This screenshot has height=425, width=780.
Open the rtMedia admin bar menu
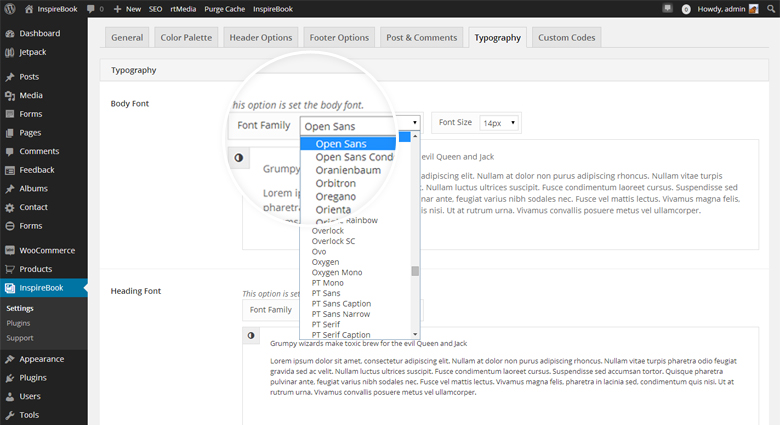[x=183, y=9]
